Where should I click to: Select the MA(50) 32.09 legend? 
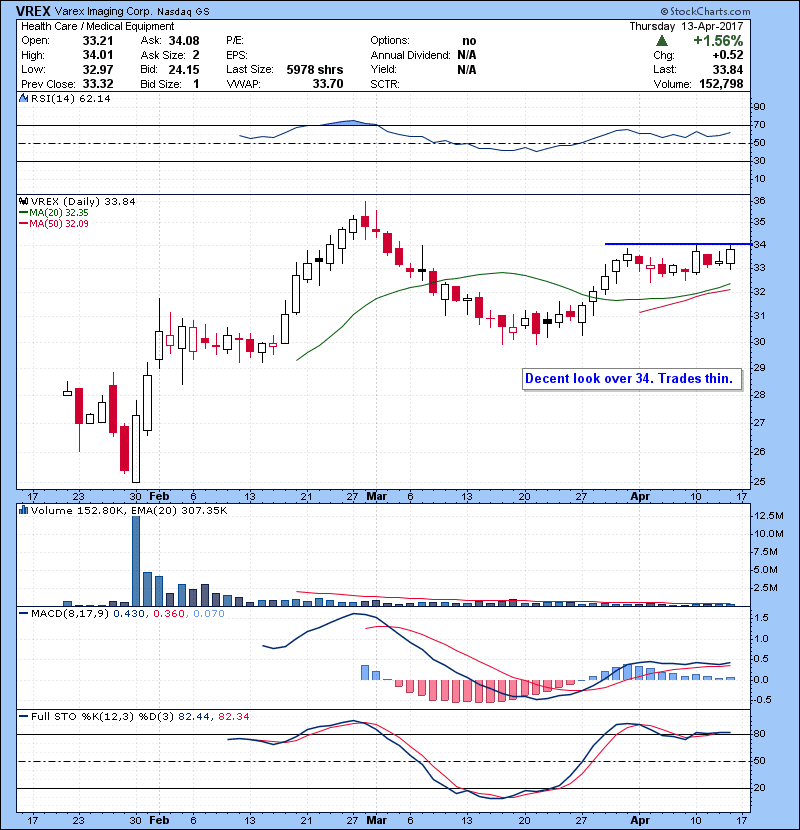click(x=54, y=223)
